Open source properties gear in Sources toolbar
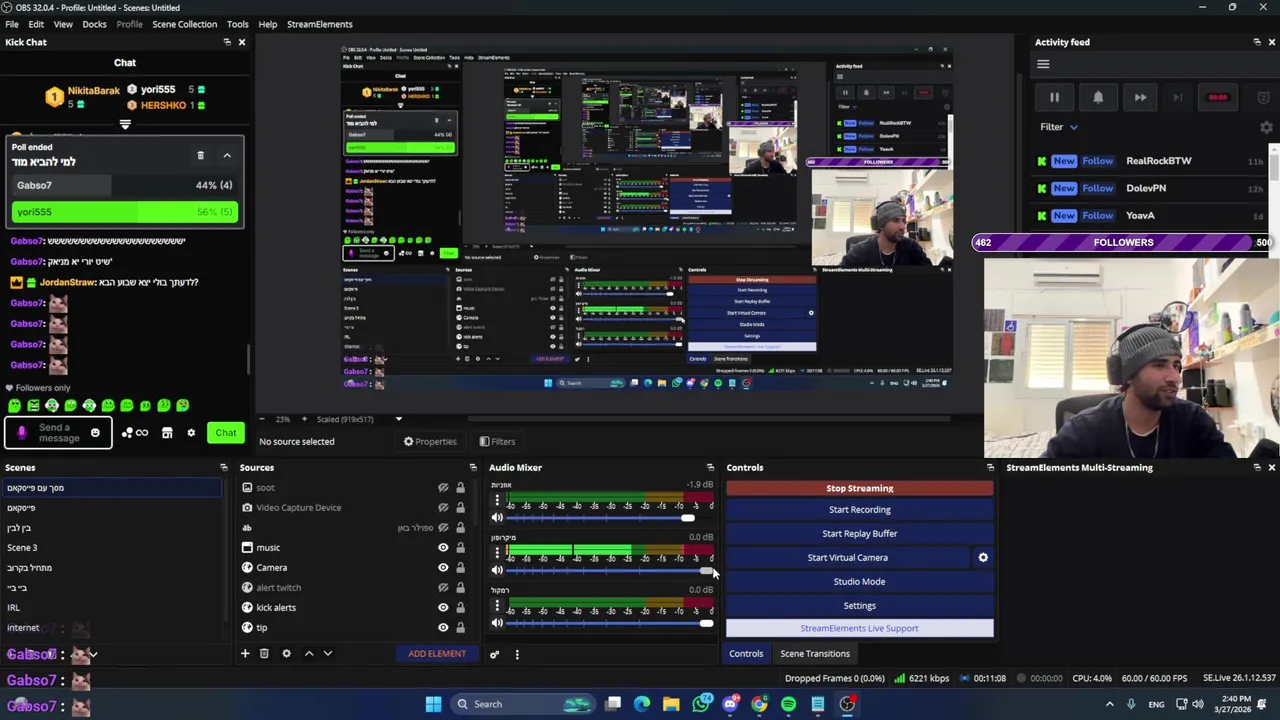 coord(286,653)
